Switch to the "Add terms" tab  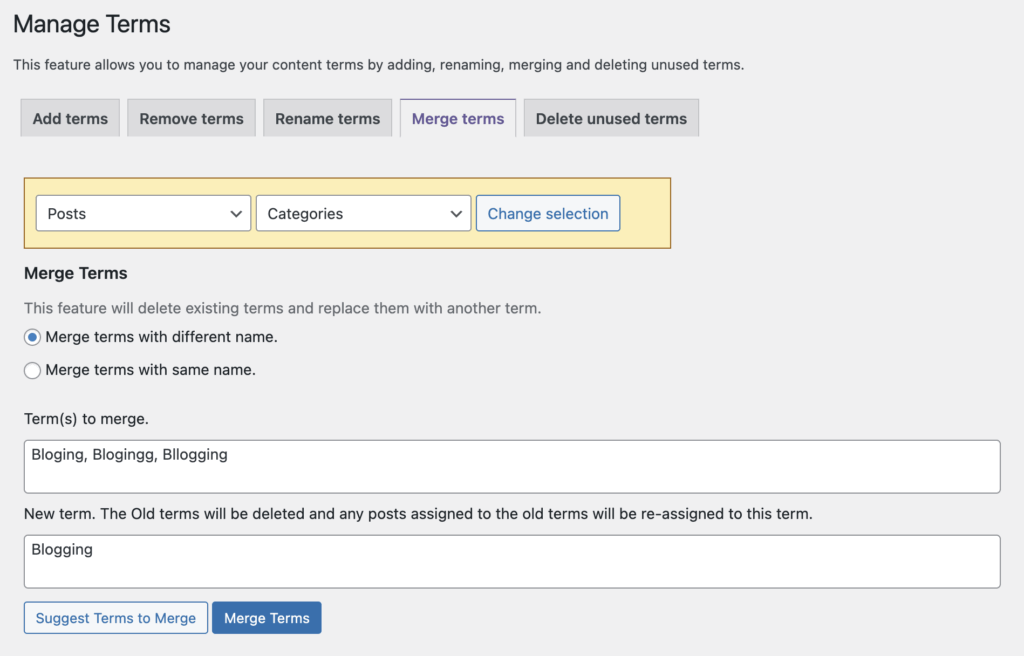(69, 117)
